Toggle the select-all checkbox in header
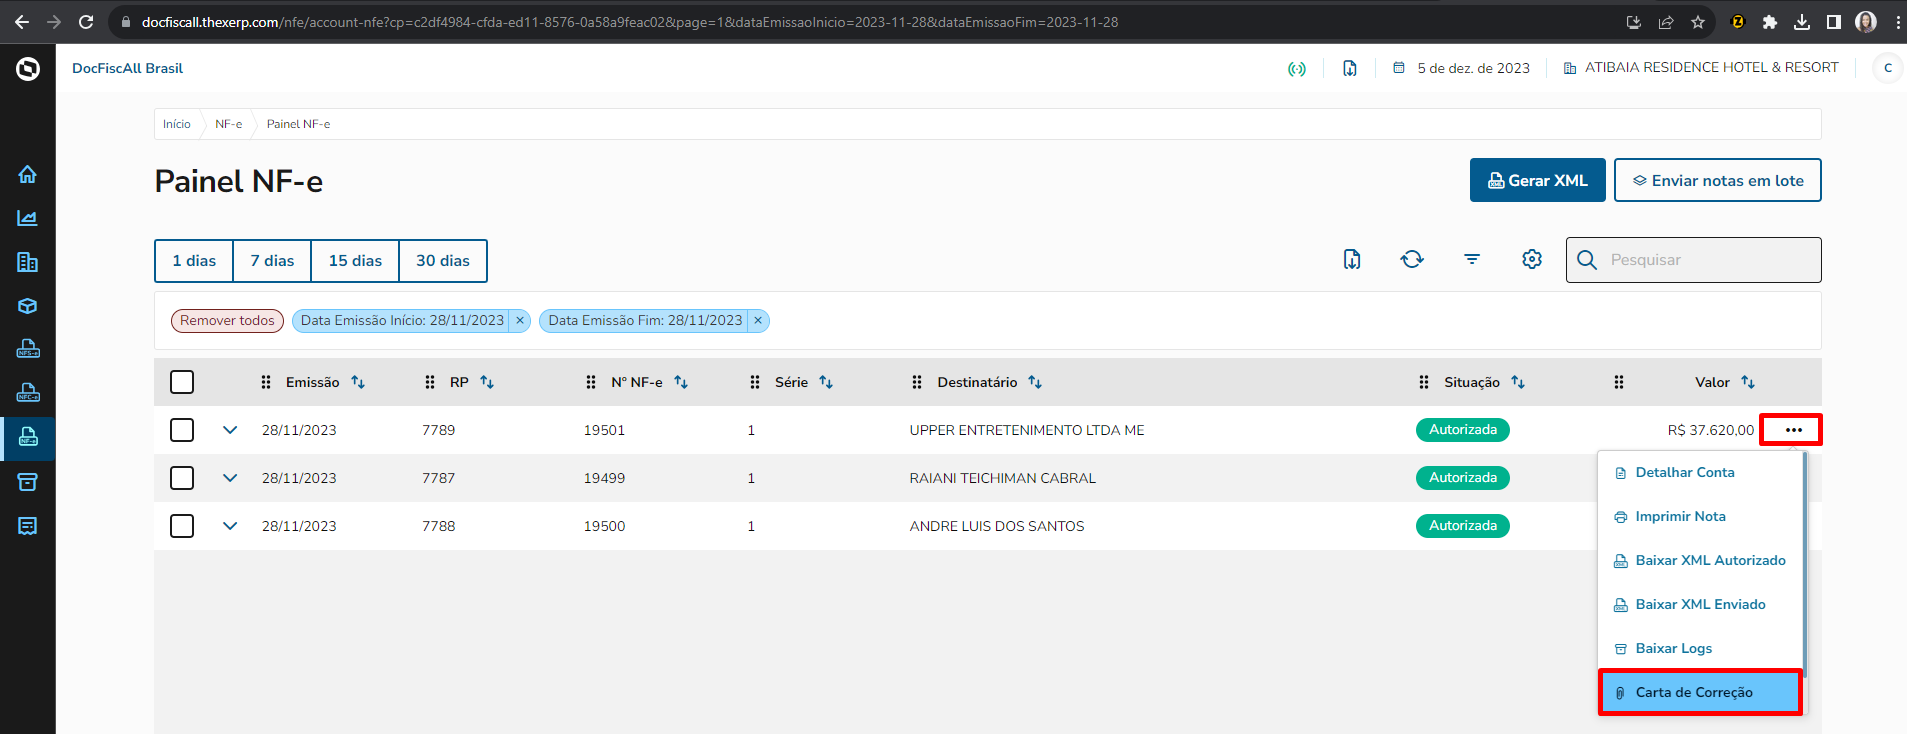Screen dimensions: 1907x734 coord(182,382)
